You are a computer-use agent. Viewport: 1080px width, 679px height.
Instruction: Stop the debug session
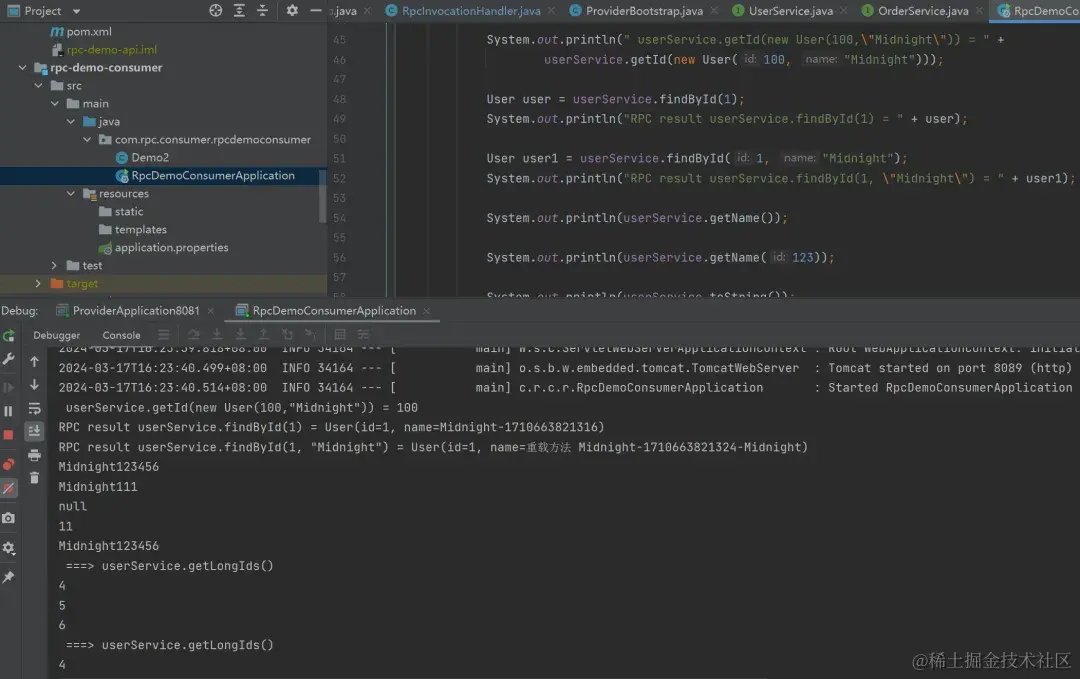(x=8, y=435)
